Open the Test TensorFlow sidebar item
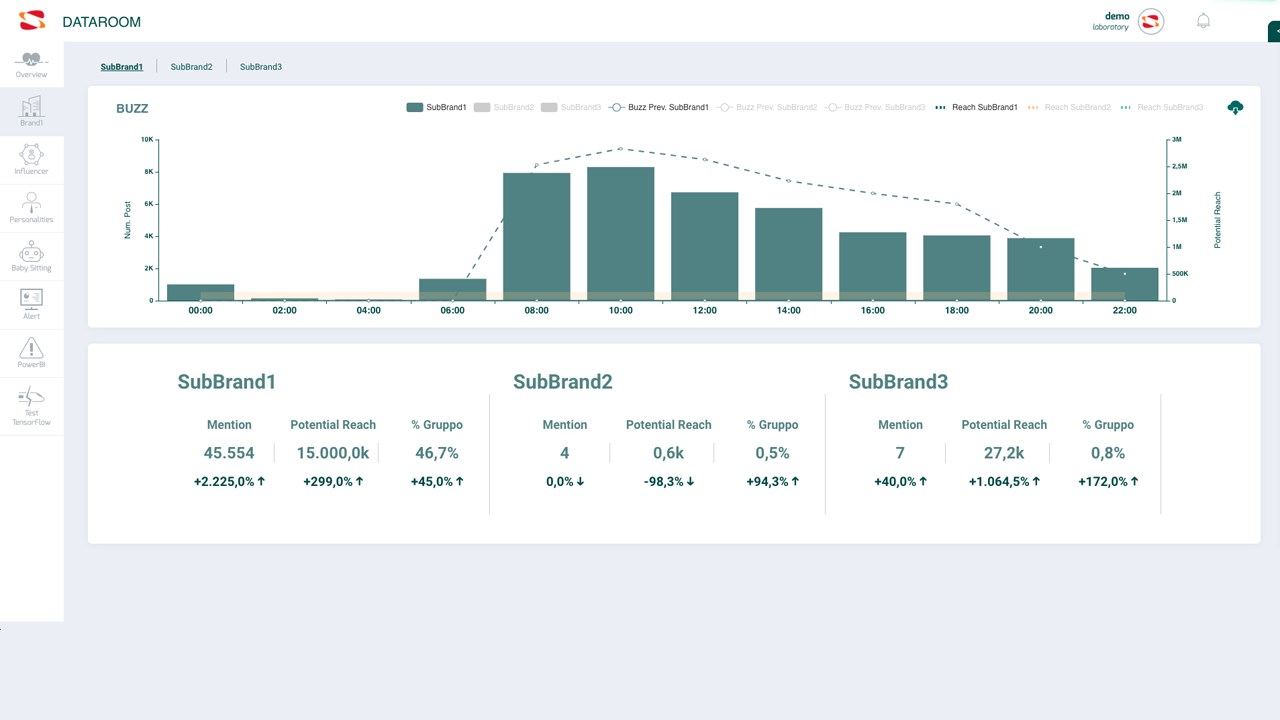The width and height of the screenshot is (1280, 720). click(x=31, y=406)
